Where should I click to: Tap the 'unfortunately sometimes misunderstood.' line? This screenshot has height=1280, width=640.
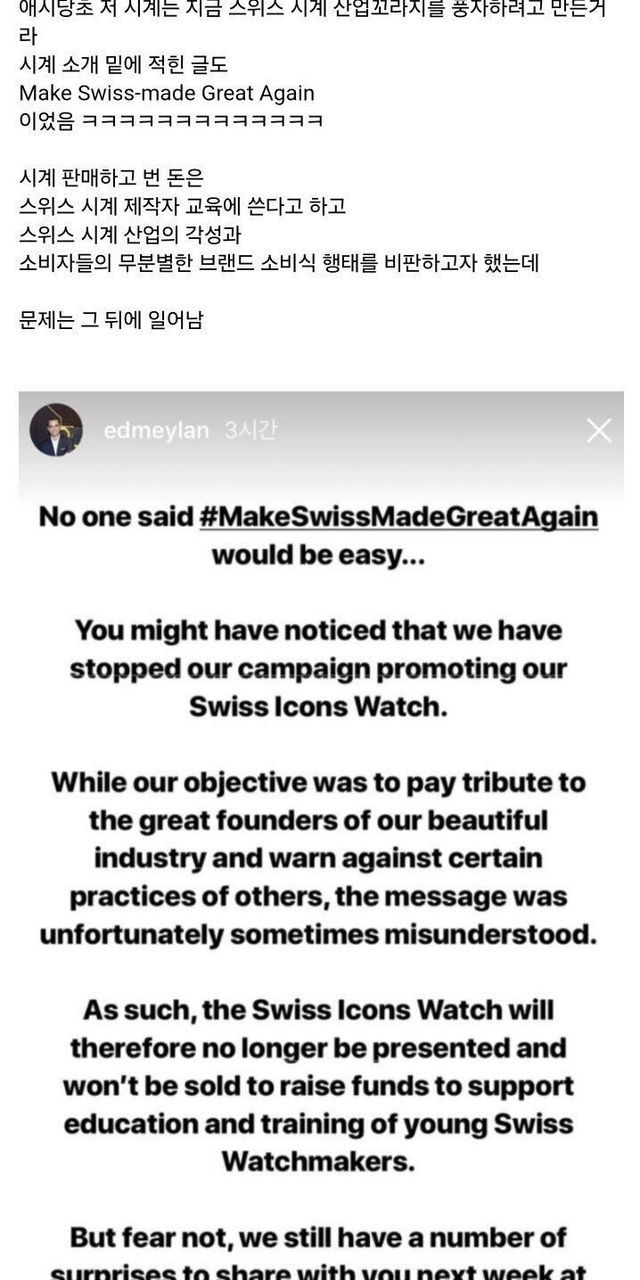click(318, 933)
